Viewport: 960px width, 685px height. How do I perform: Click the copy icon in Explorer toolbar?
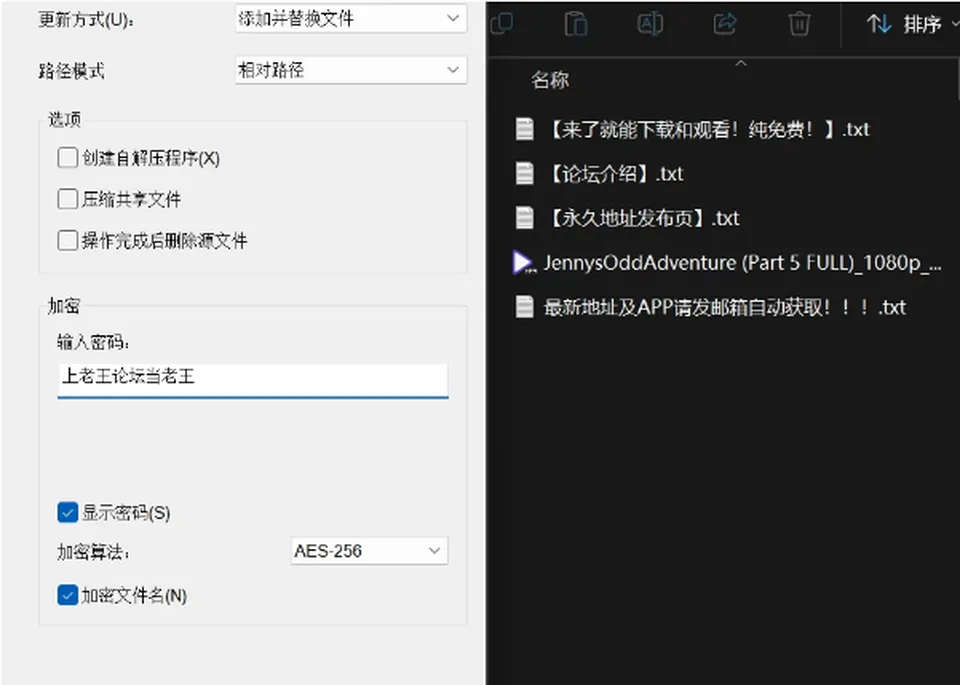[x=502, y=24]
